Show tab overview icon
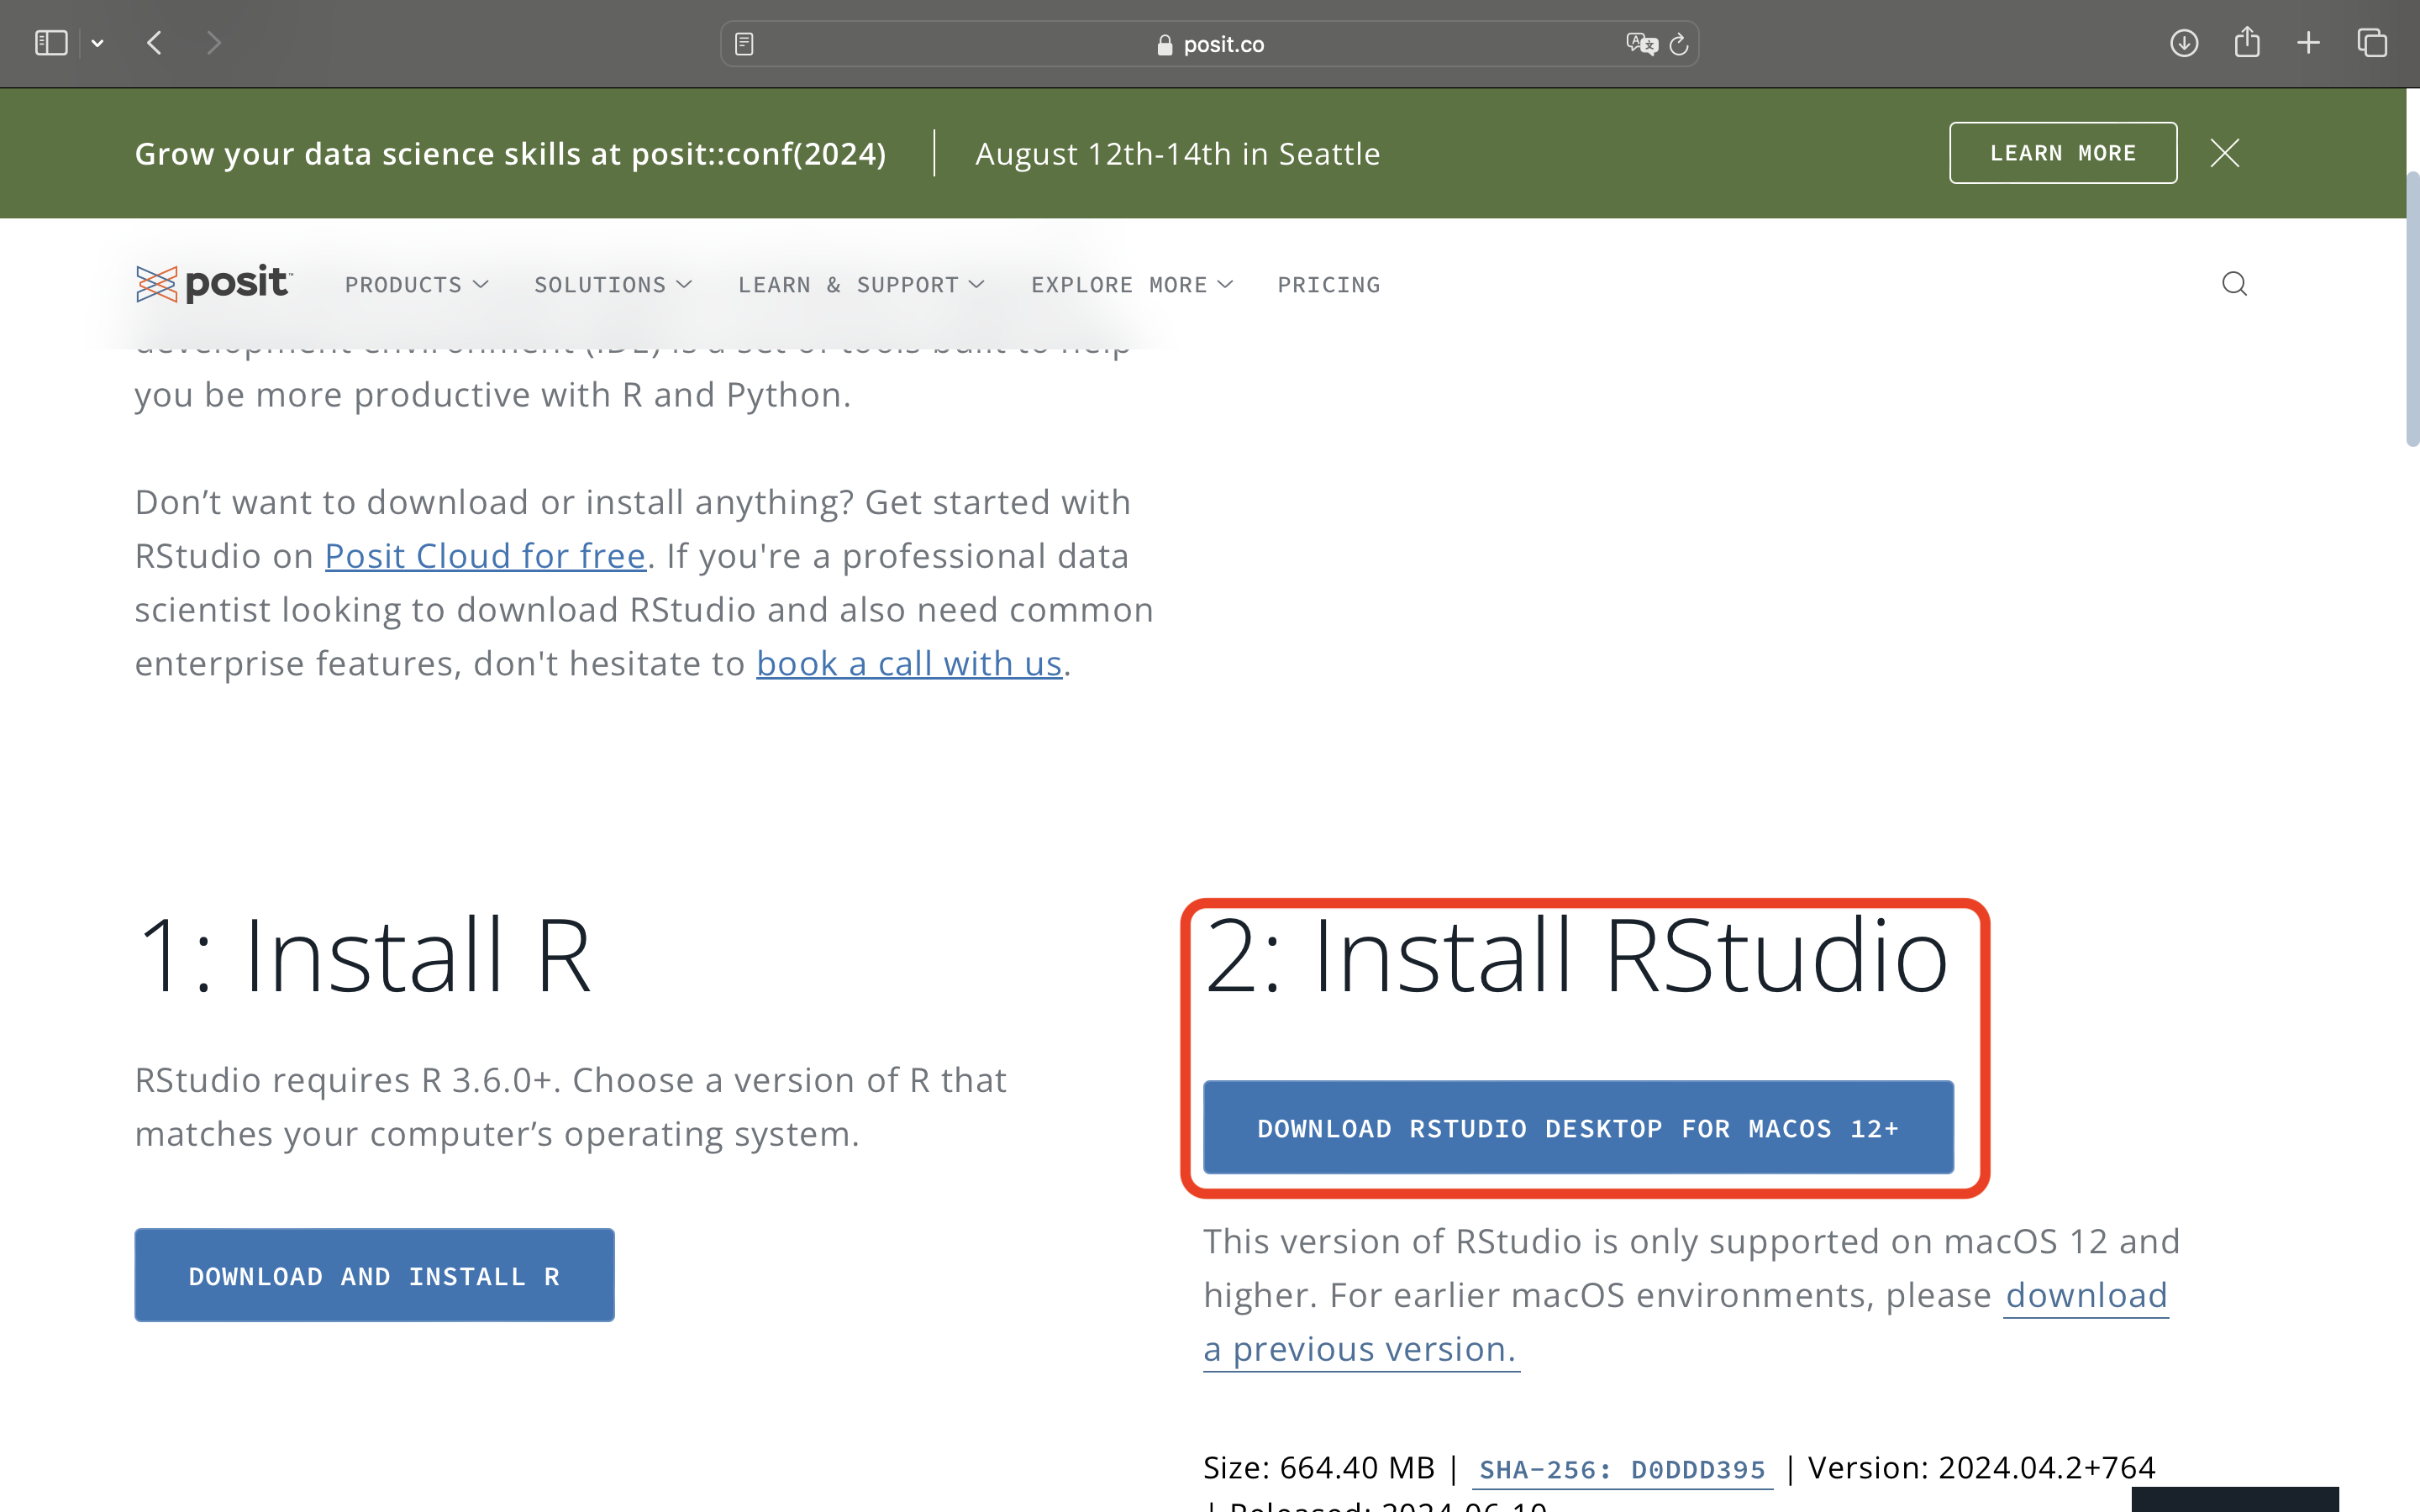2420x1512 pixels. pyautogui.click(x=2372, y=43)
